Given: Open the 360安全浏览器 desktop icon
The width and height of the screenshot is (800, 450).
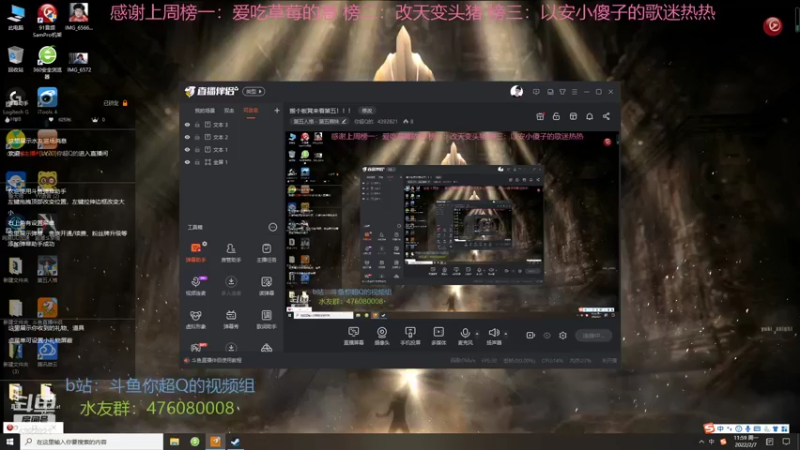Looking at the screenshot, I should click(x=47, y=62).
